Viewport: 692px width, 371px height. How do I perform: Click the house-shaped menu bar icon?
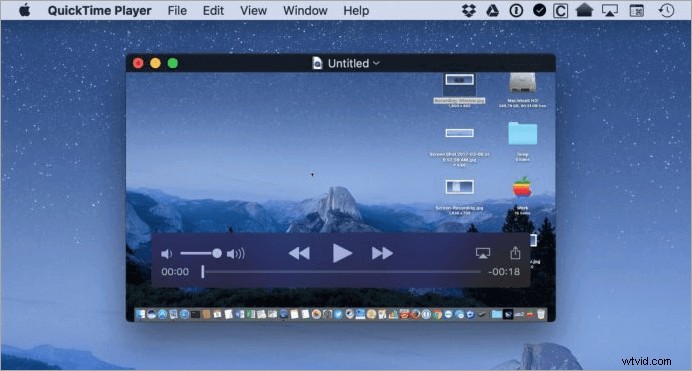[x=584, y=10]
